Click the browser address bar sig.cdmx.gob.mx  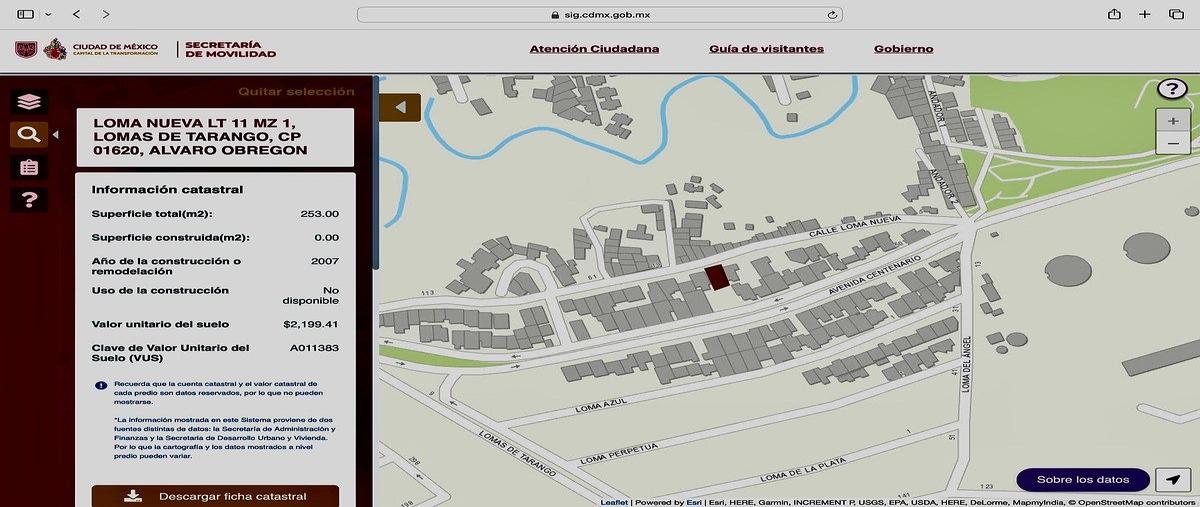tap(599, 15)
